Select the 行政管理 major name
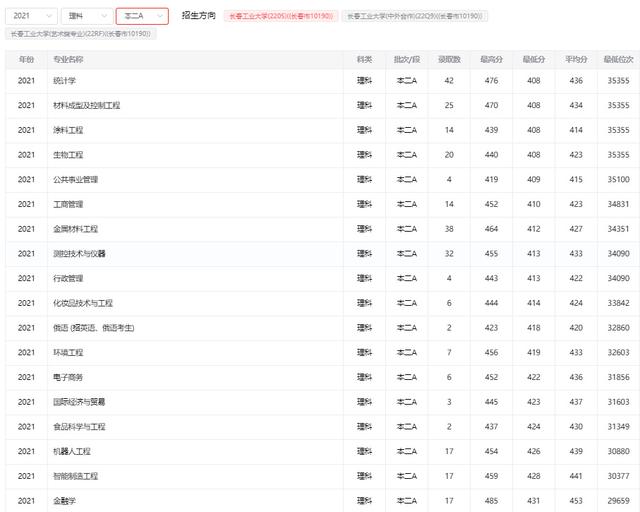 tap(68, 278)
